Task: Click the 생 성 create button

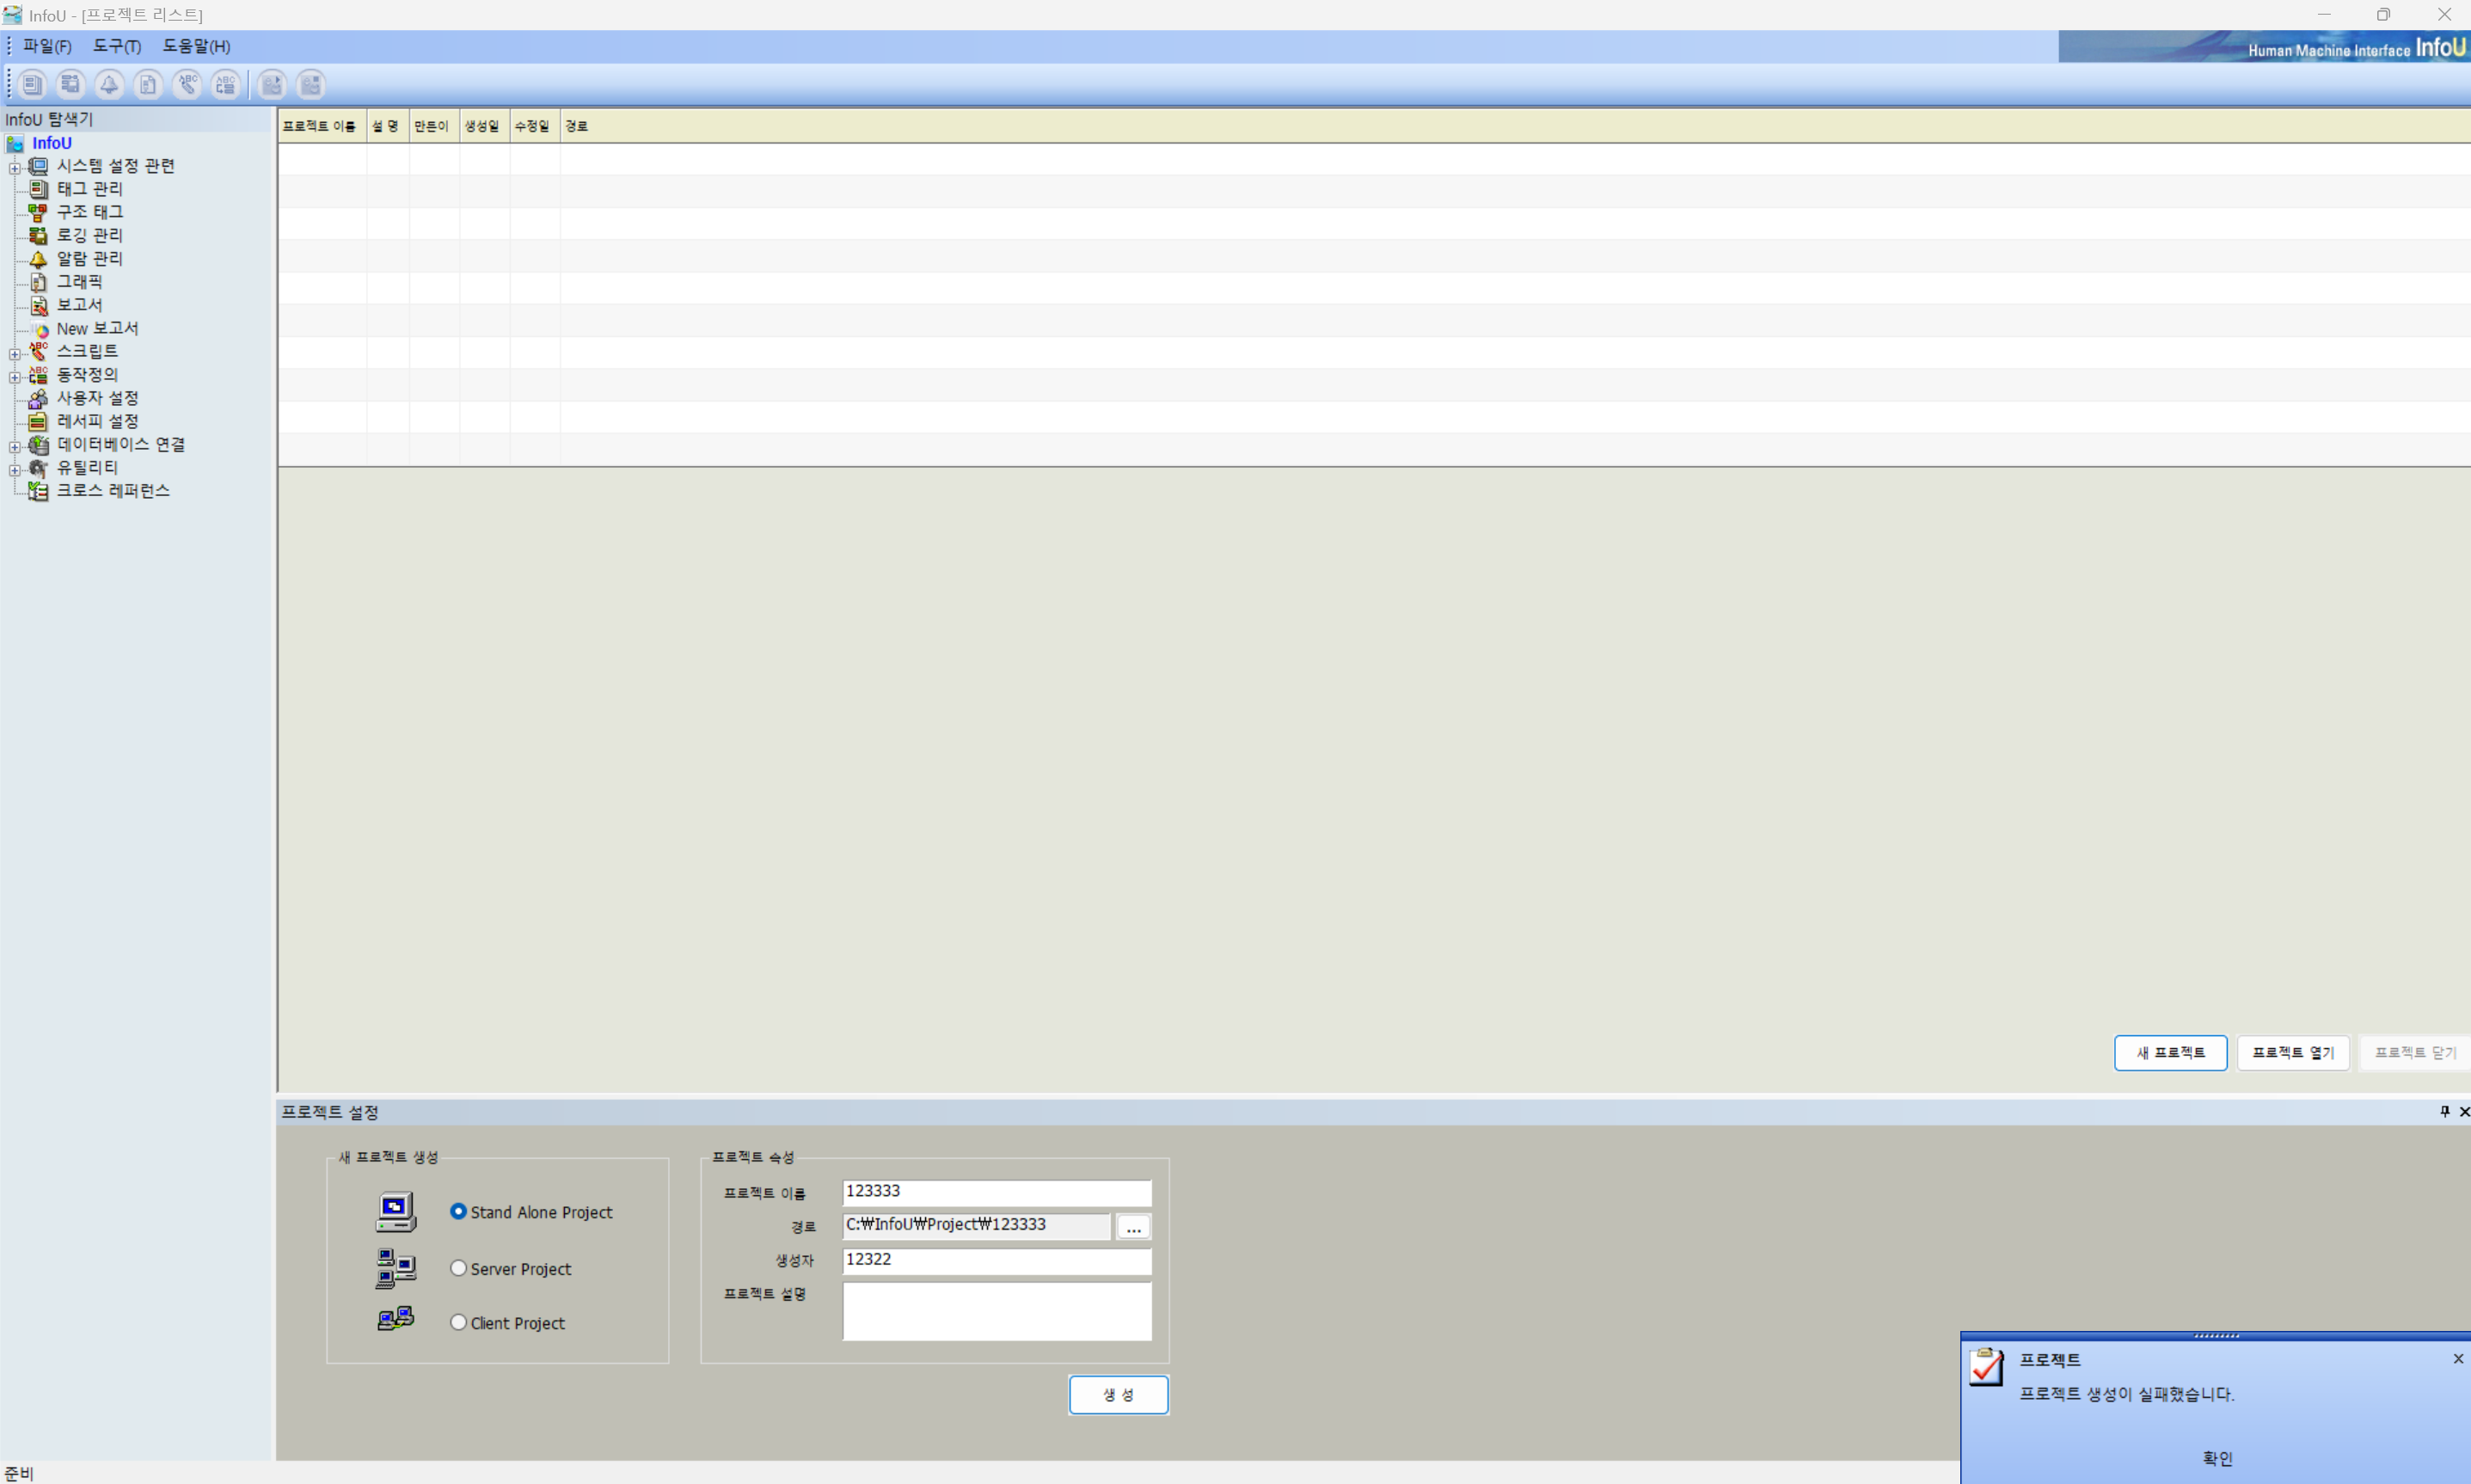Action: tap(1118, 1395)
